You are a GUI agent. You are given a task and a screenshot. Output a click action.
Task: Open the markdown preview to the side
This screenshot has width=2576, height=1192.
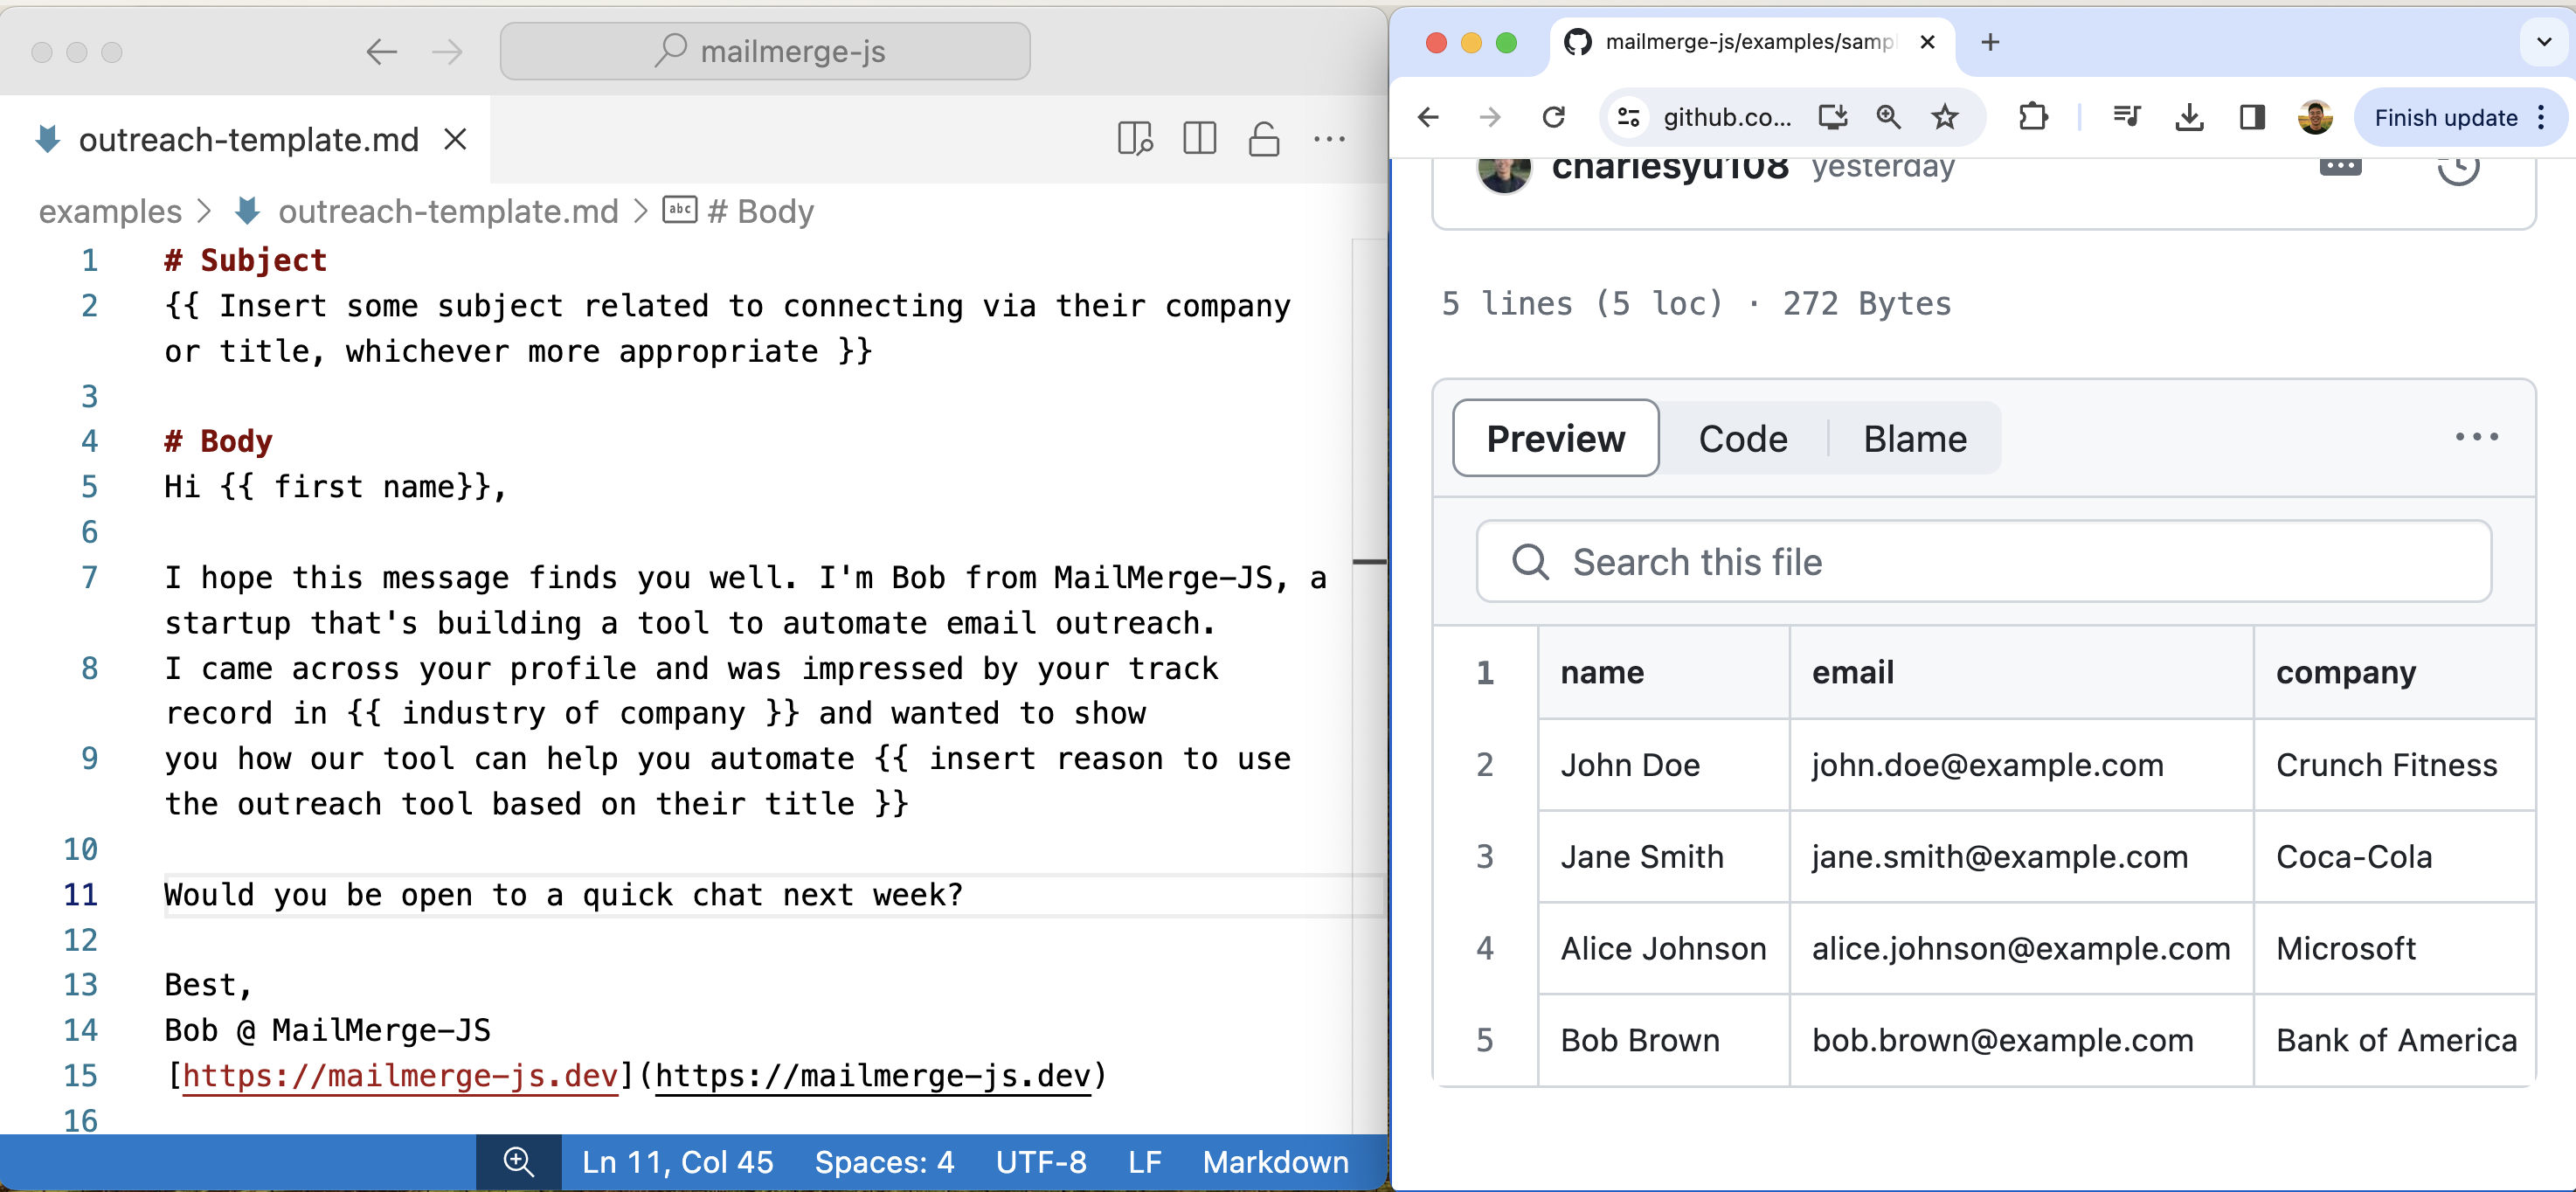(x=1135, y=139)
